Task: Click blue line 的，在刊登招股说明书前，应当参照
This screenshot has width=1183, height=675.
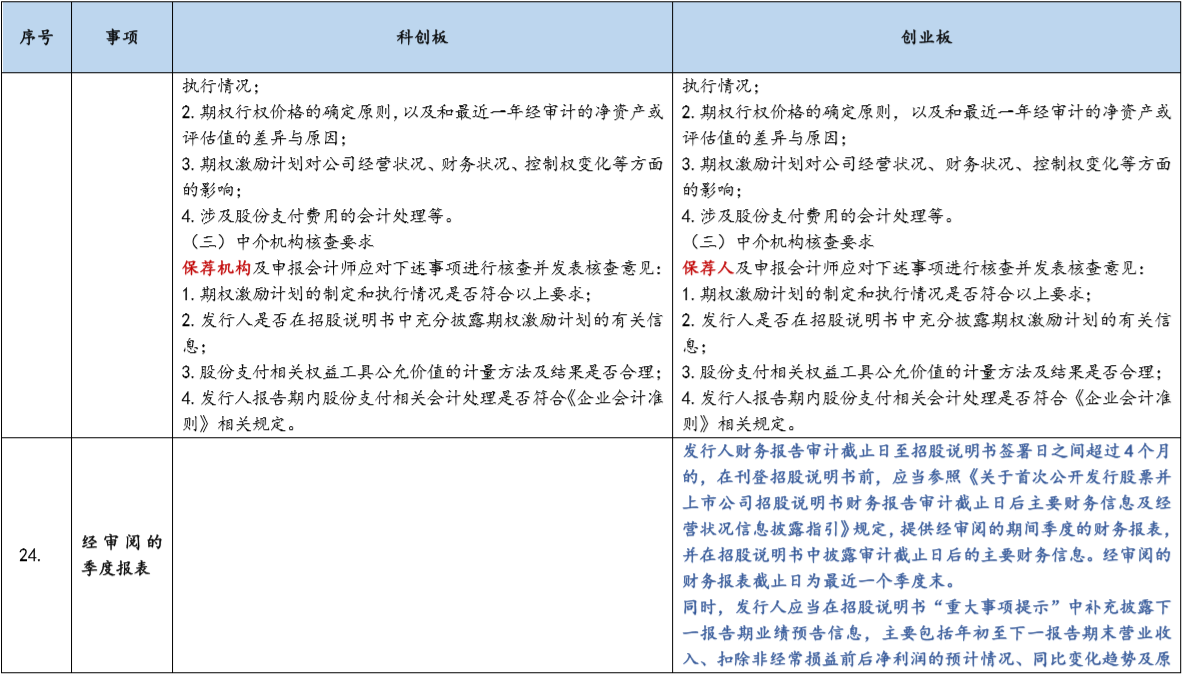Action: pos(926,477)
